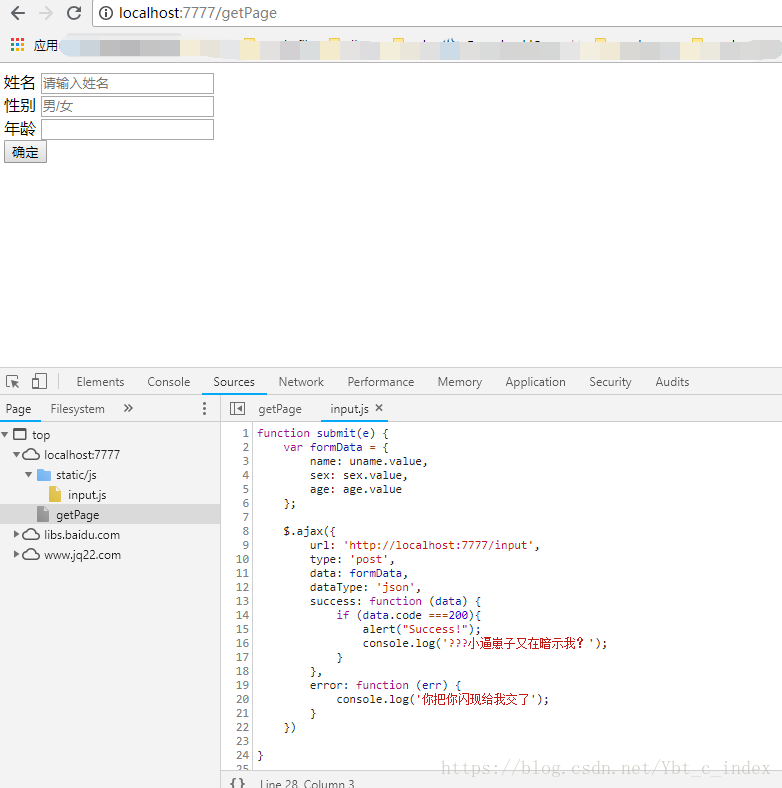Open the Memory tab
This screenshot has width=782, height=788.
460,381
